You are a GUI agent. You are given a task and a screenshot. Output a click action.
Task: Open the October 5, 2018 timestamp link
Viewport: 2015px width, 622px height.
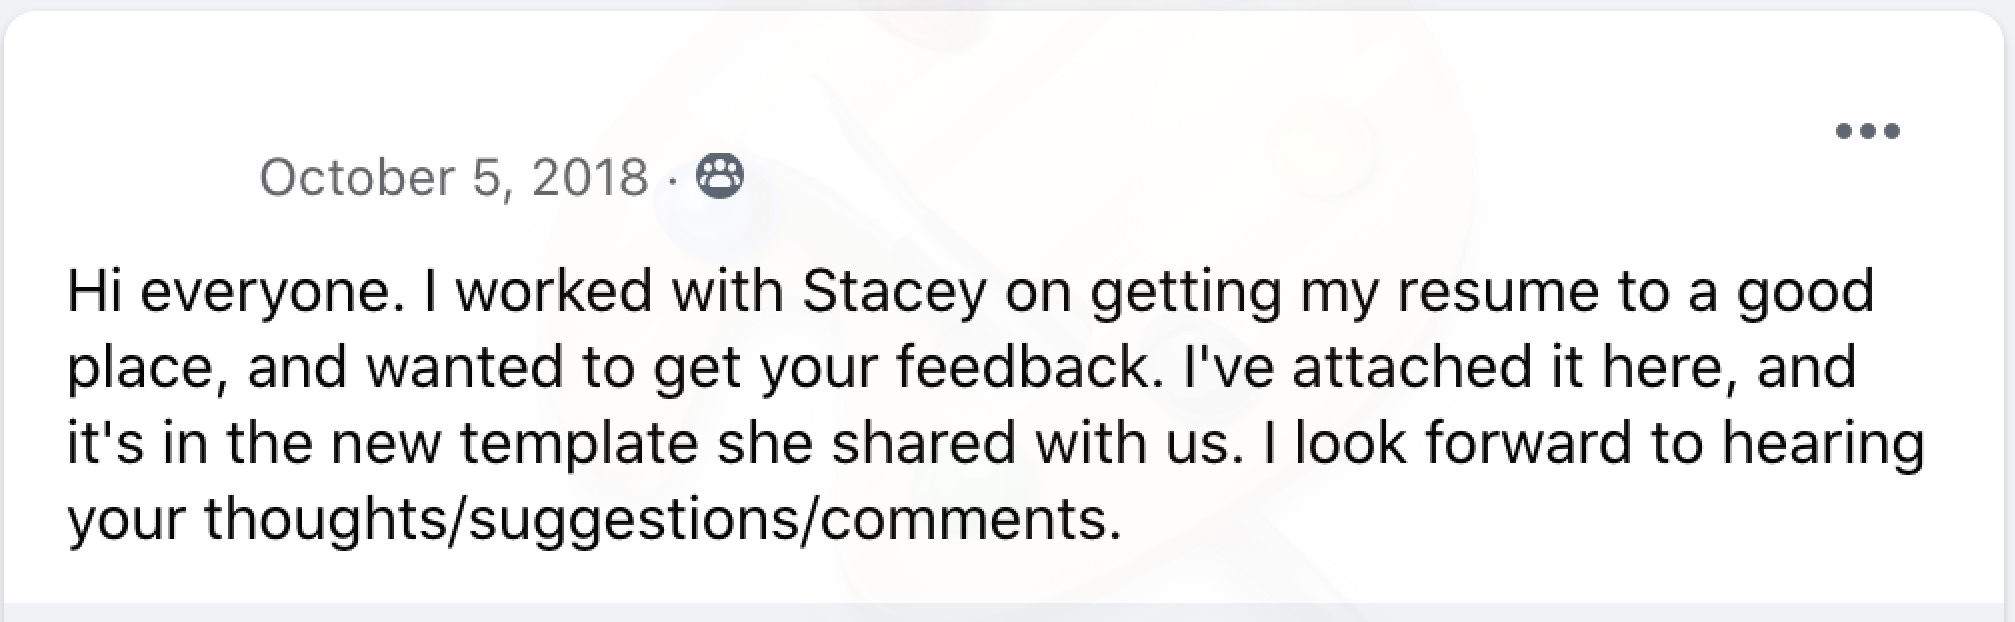[x=453, y=178]
